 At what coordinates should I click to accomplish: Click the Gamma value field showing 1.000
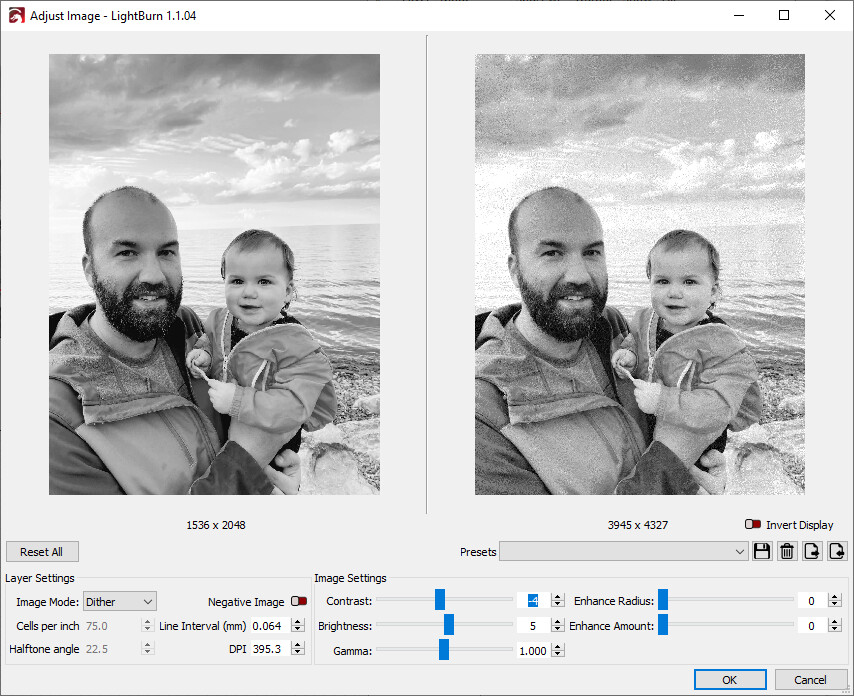[533, 650]
